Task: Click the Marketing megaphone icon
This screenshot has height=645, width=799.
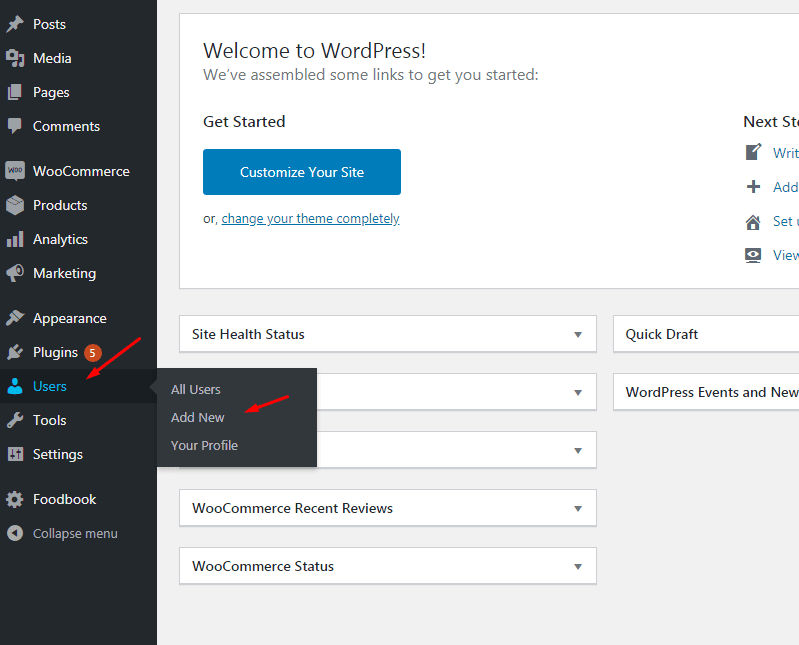Action: pyautogui.click(x=15, y=273)
